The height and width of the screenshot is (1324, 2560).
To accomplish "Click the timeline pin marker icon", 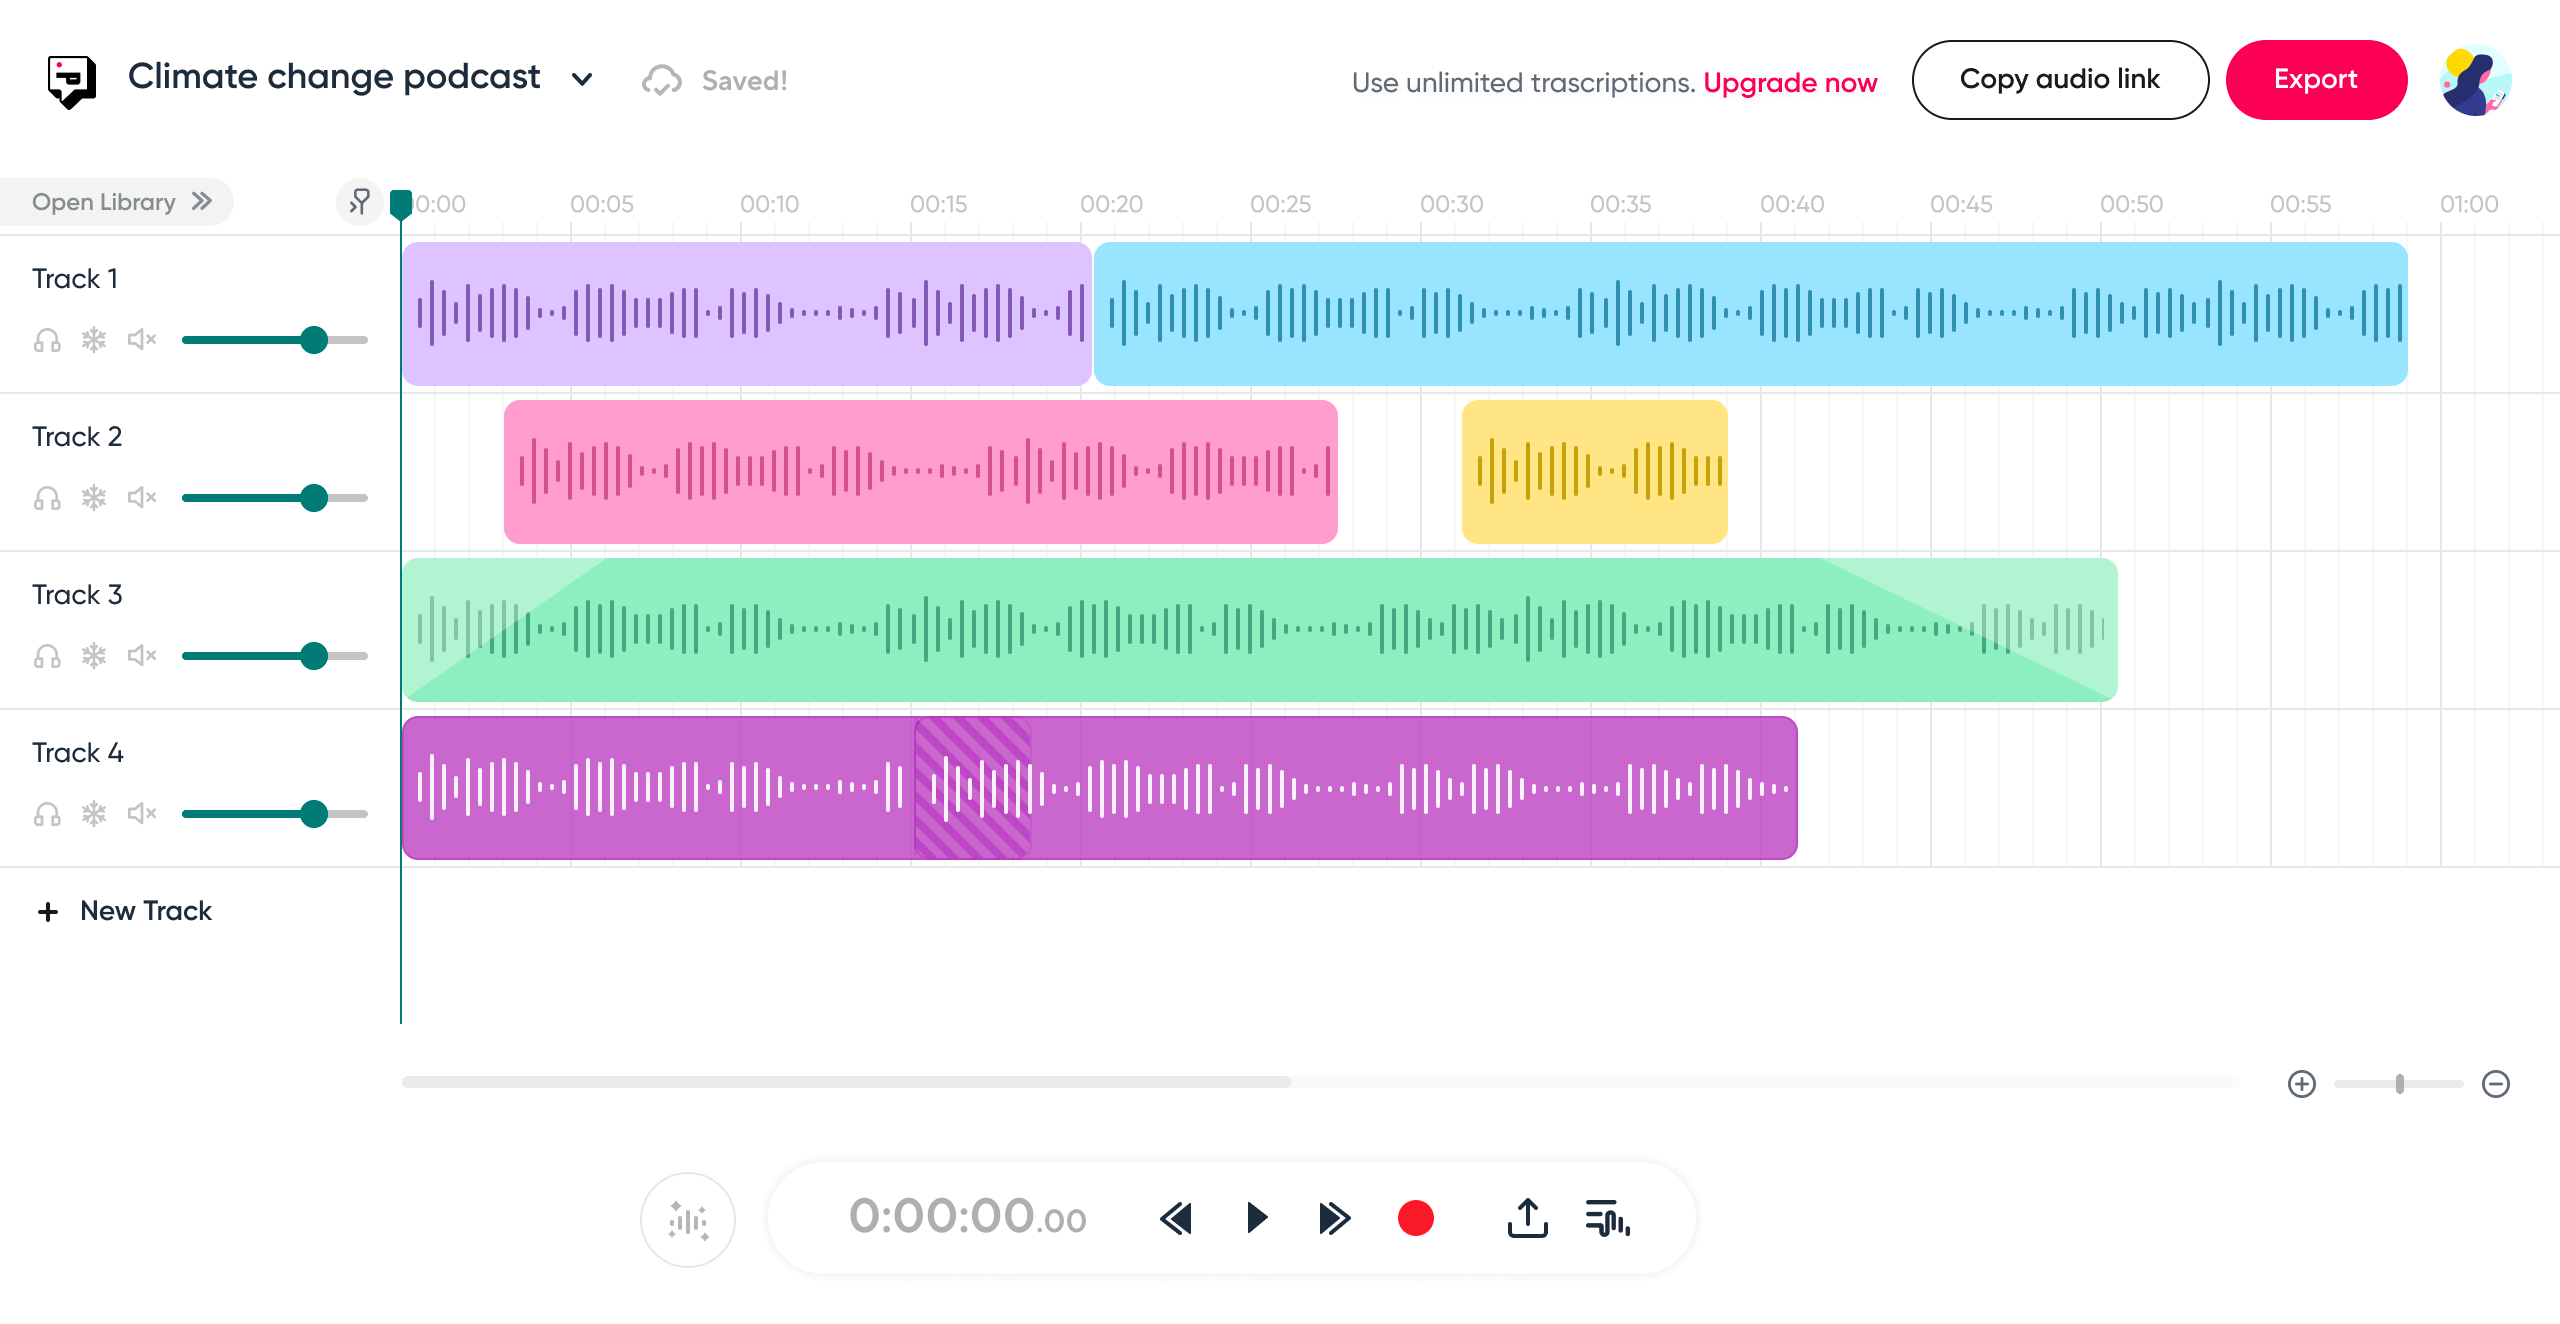I will click(x=360, y=201).
